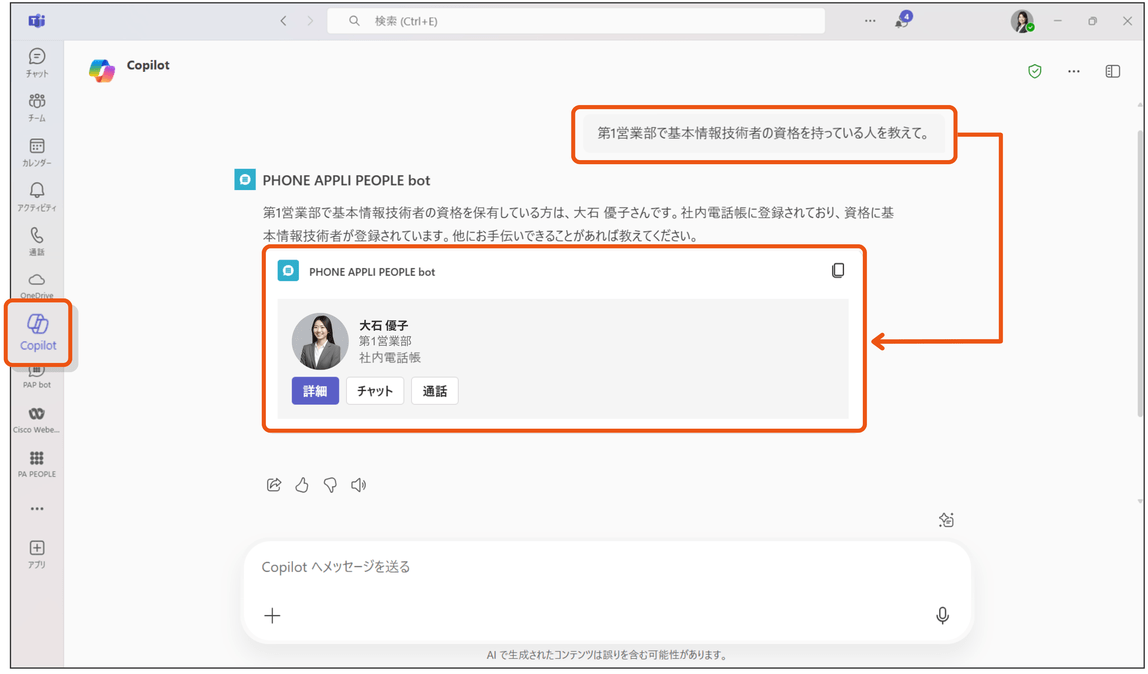Open the カレンダー calendar in sidebar
The width and height of the screenshot is (1148, 674).
click(37, 152)
